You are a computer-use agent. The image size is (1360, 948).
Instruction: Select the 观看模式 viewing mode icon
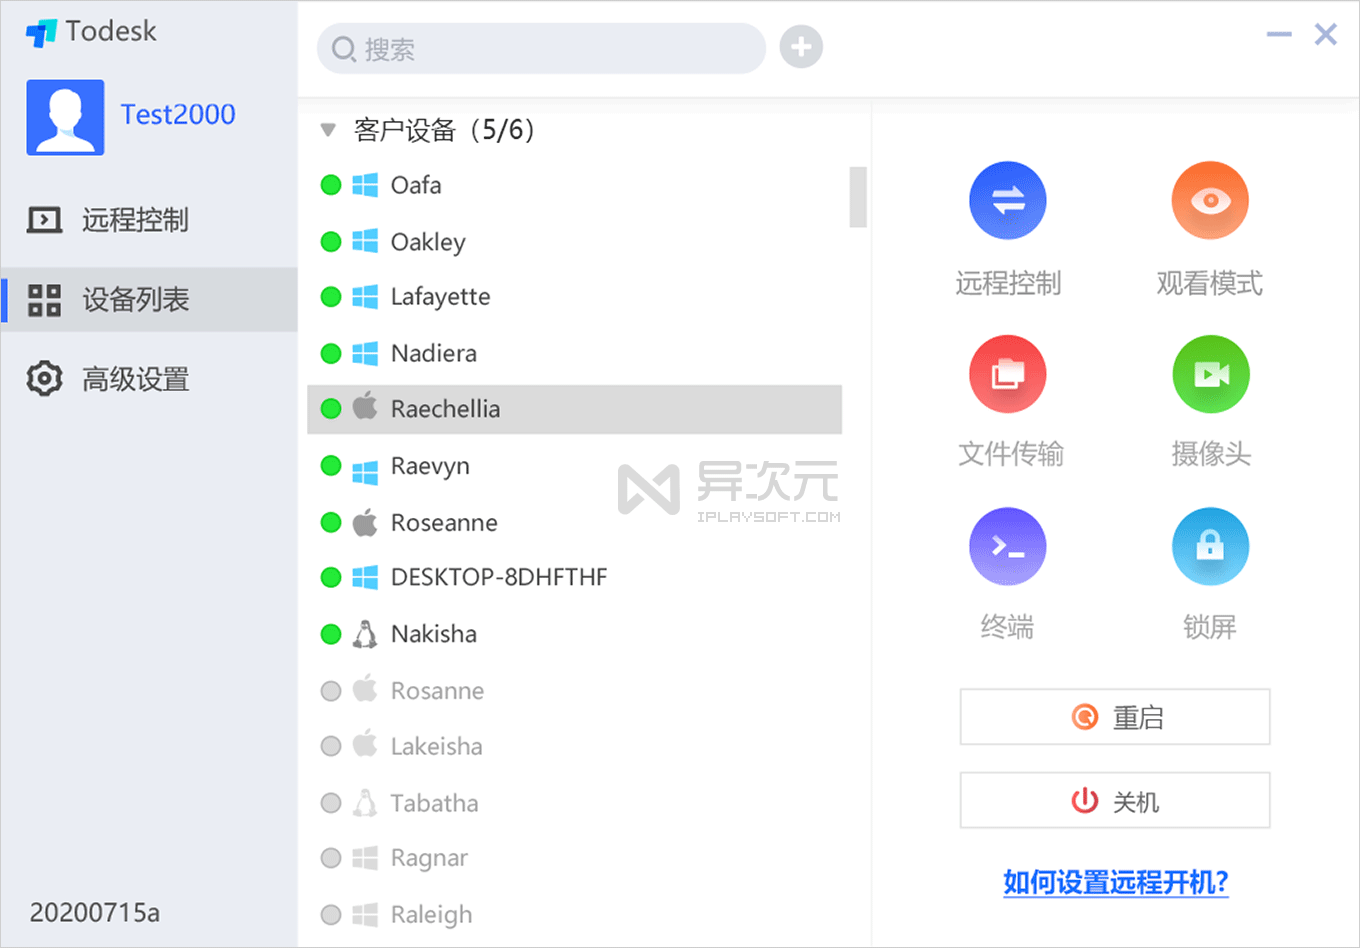pos(1210,200)
